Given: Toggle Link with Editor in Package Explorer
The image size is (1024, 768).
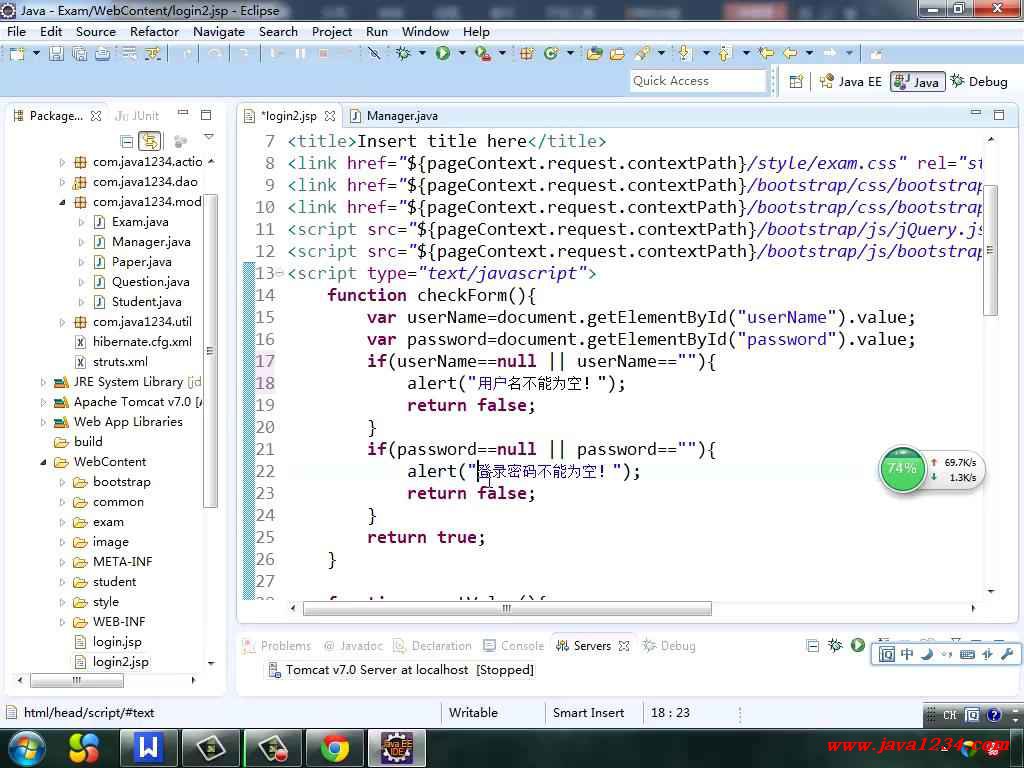Looking at the screenshot, I should pos(150,141).
